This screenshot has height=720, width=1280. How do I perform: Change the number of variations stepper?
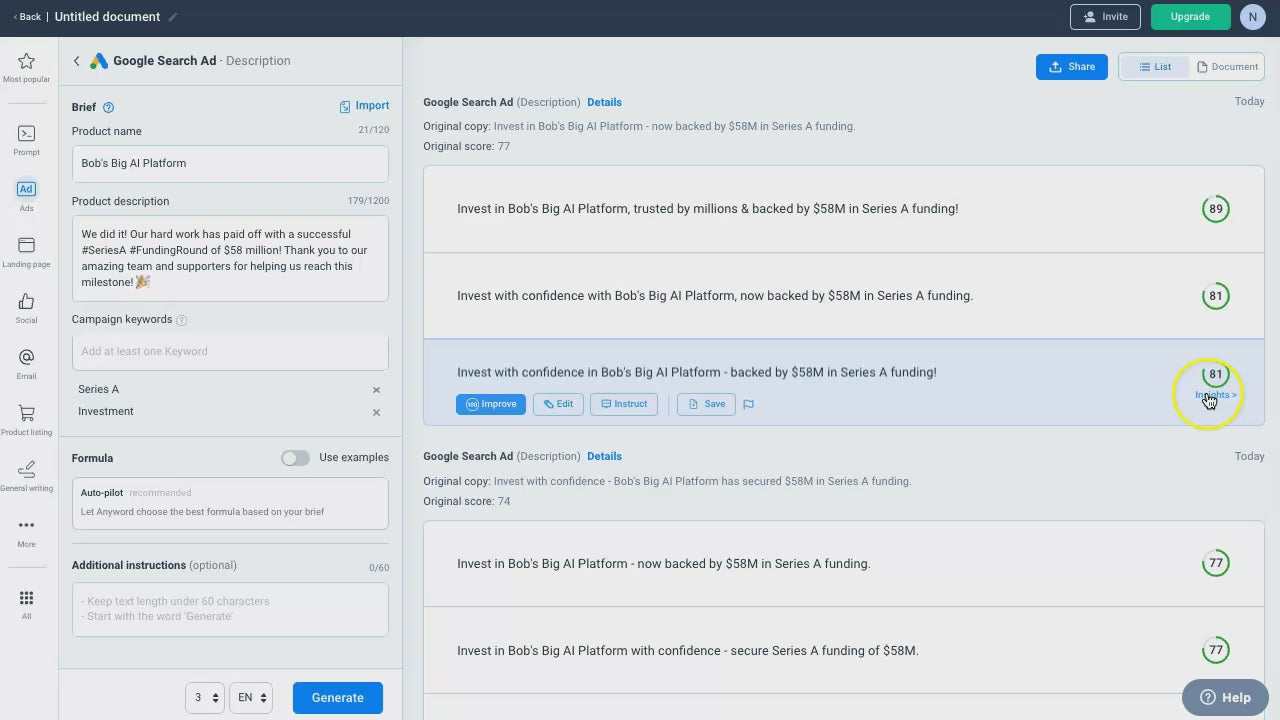click(x=205, y=698)
